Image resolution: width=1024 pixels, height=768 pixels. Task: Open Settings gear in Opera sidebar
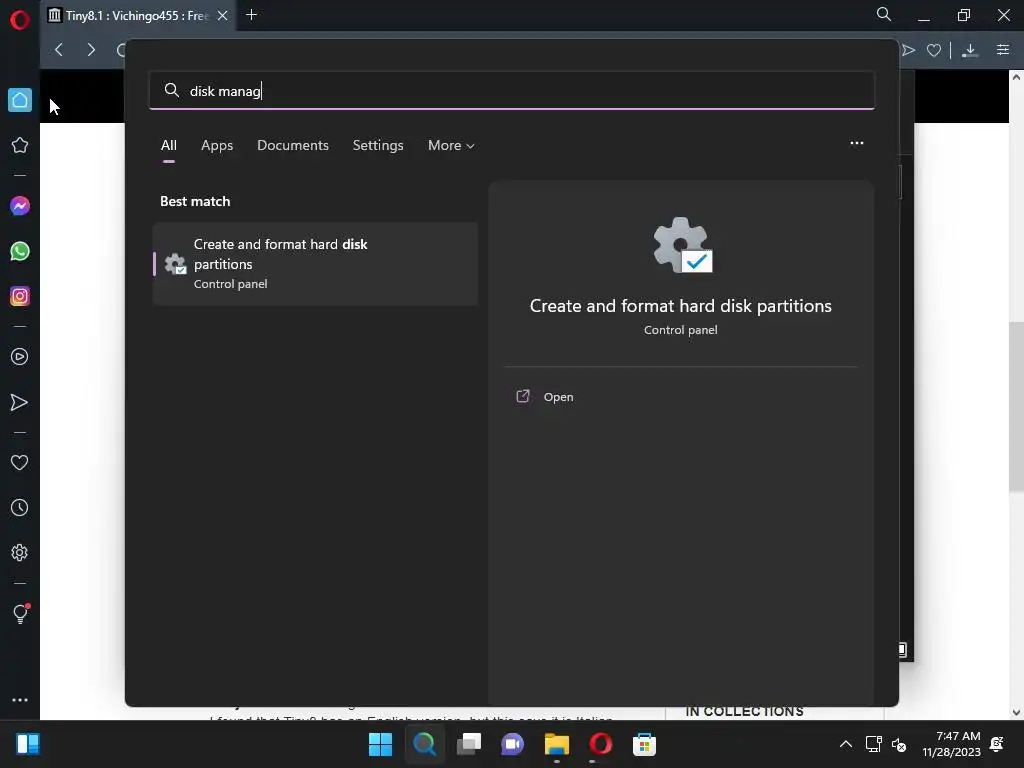(x=20, y=552)
